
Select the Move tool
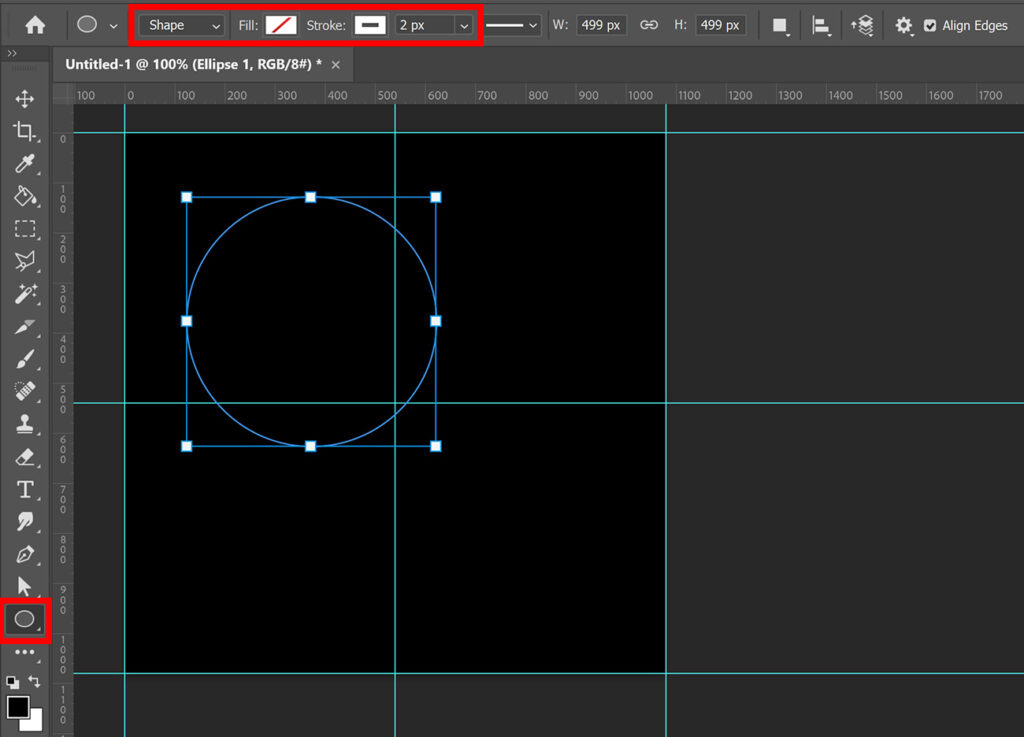click(x=25, y=99)
